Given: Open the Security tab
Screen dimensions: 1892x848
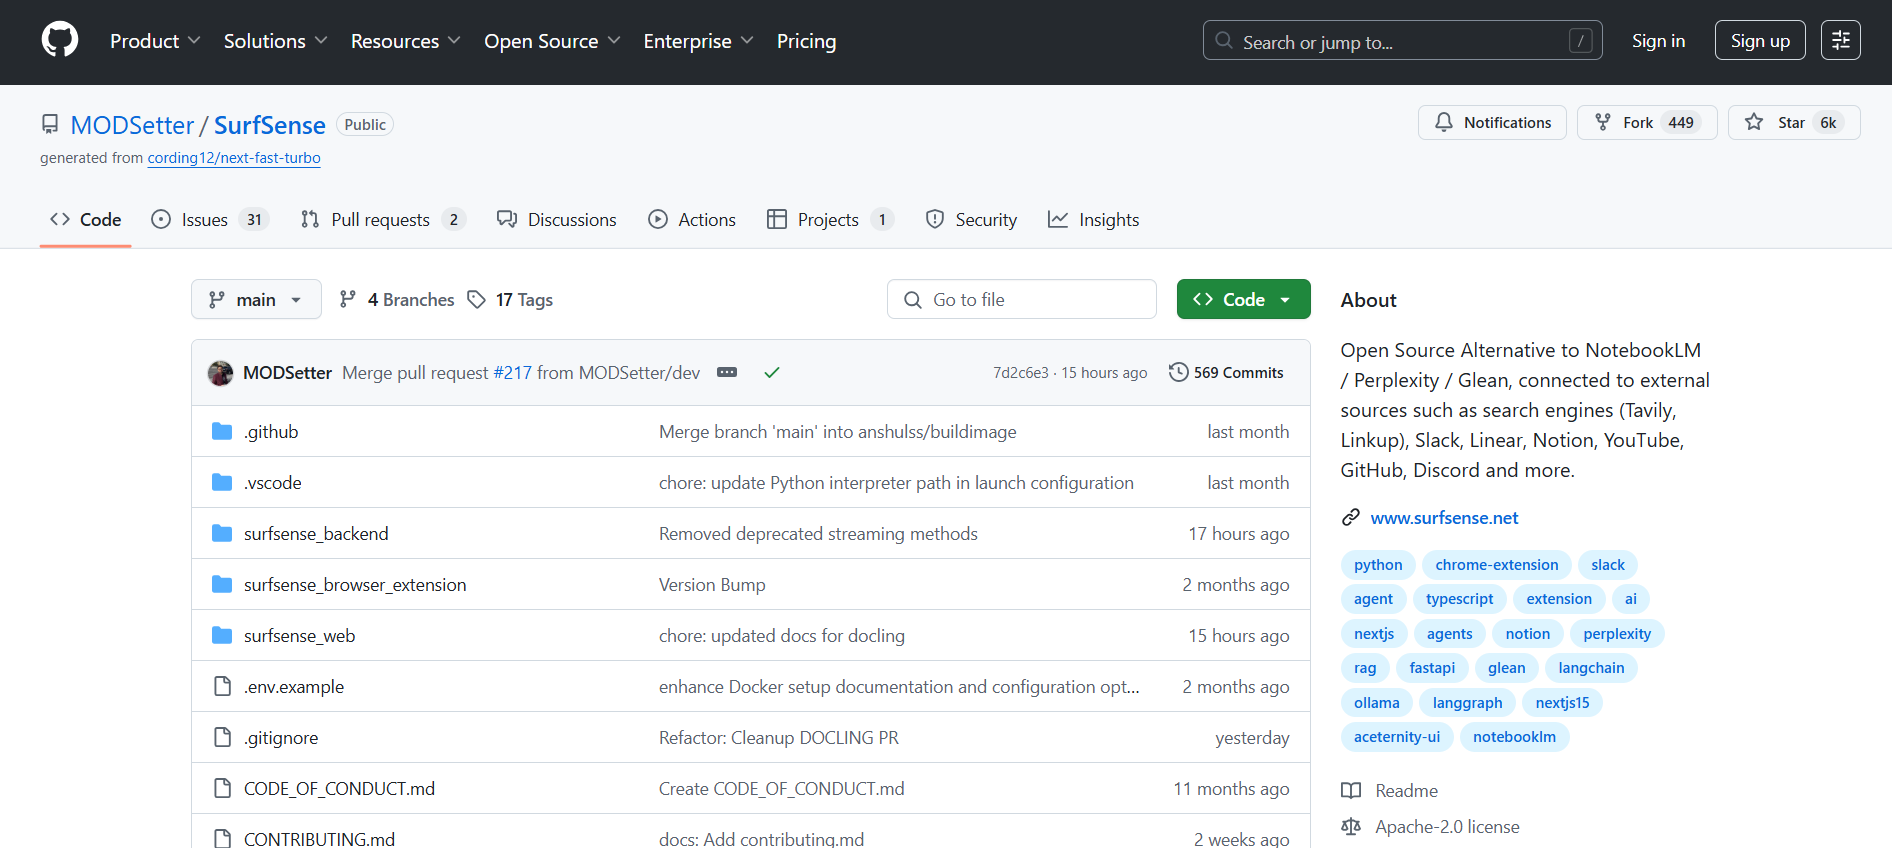Looking at the screenshot, I should [x=971, y=220].
